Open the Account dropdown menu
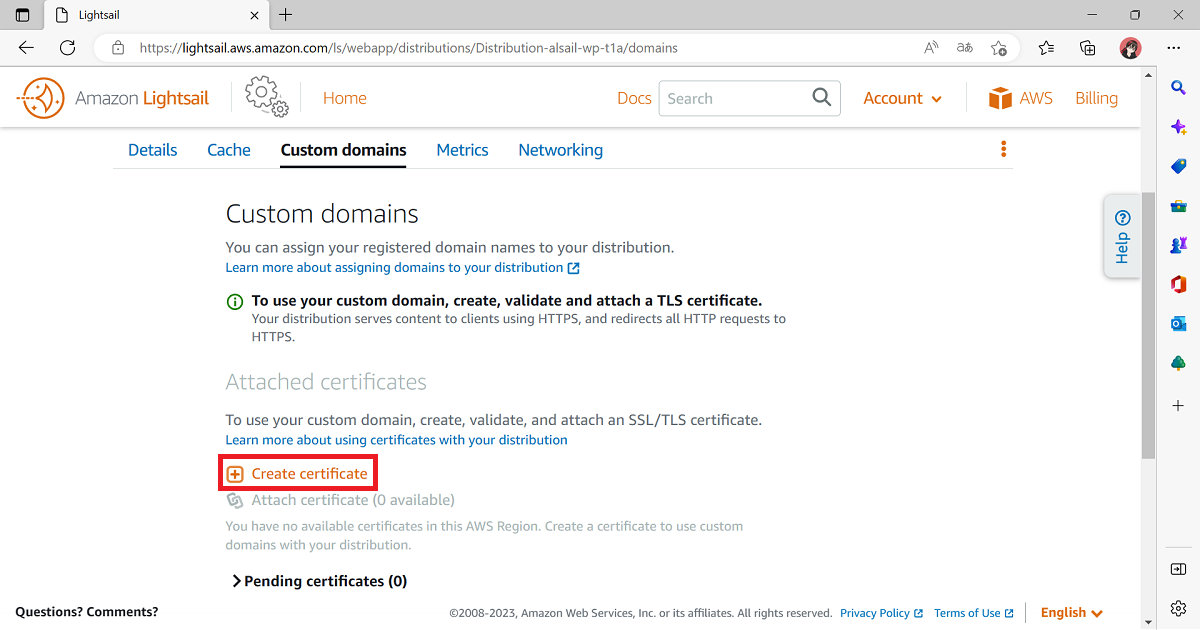 tap(902, 97)
